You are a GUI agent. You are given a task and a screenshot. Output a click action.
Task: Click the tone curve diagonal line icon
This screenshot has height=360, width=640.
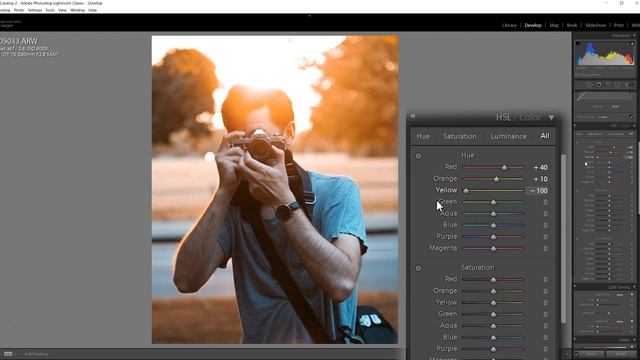[581, 96]
